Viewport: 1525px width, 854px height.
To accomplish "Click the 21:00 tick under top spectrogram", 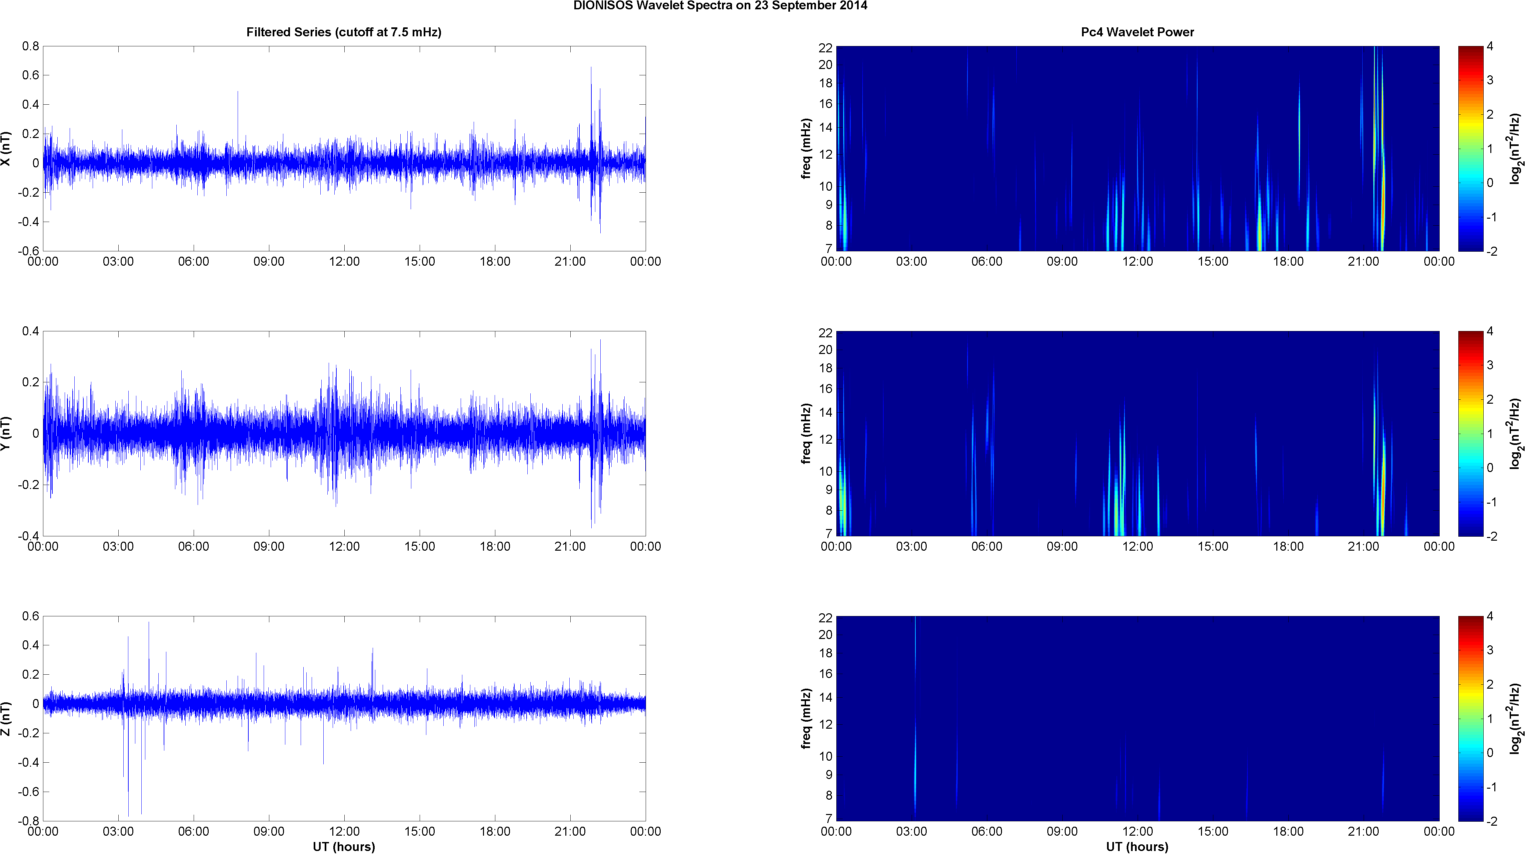I will pos(1363,262).
